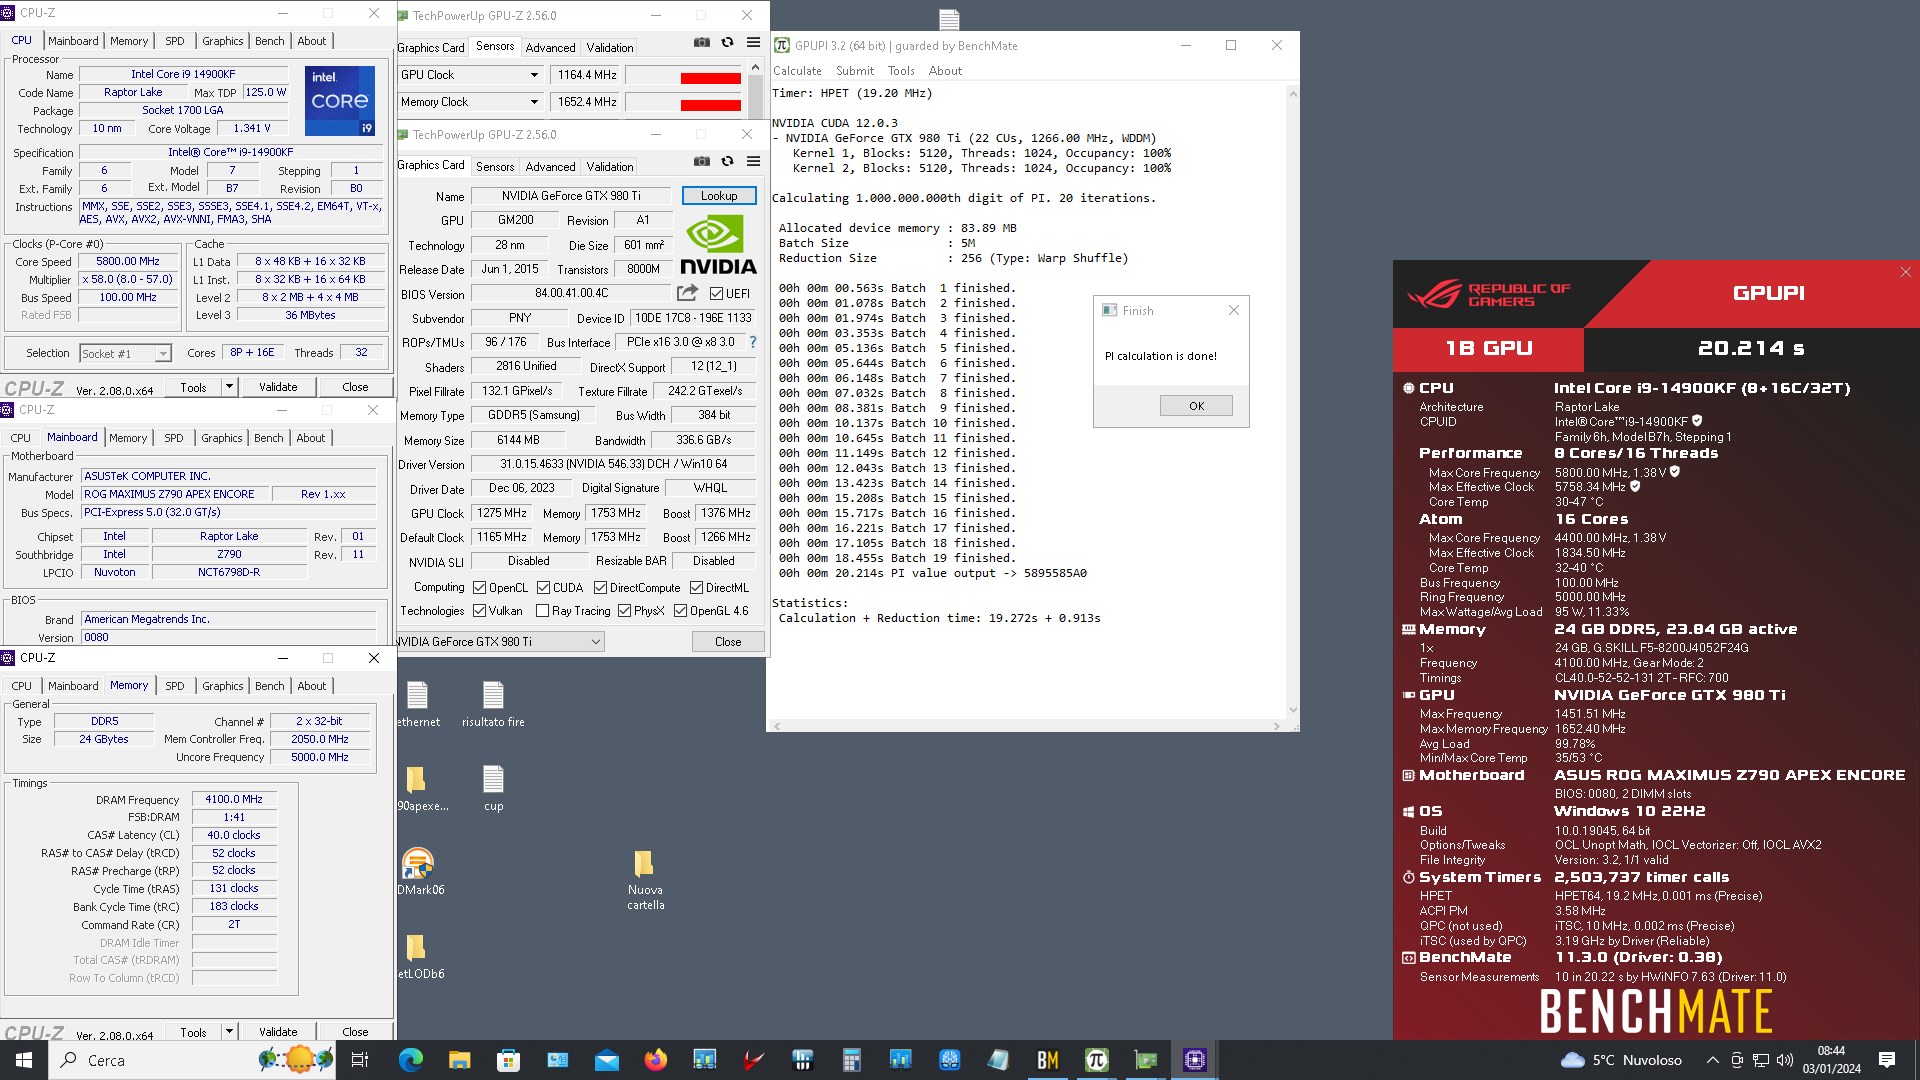The image size is (1920, 1080).
Task: Toggle the DirectCompute checkbox
Action: (600, 588)
